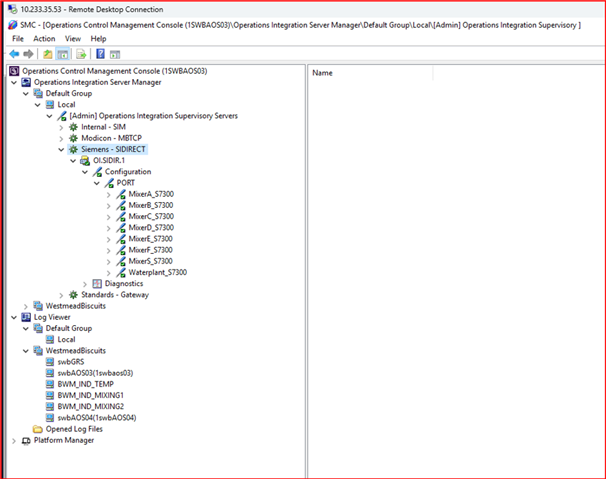Expand the Internal - SIM node
The height and width of the screenshot is (479, 606).
[61, 127]
